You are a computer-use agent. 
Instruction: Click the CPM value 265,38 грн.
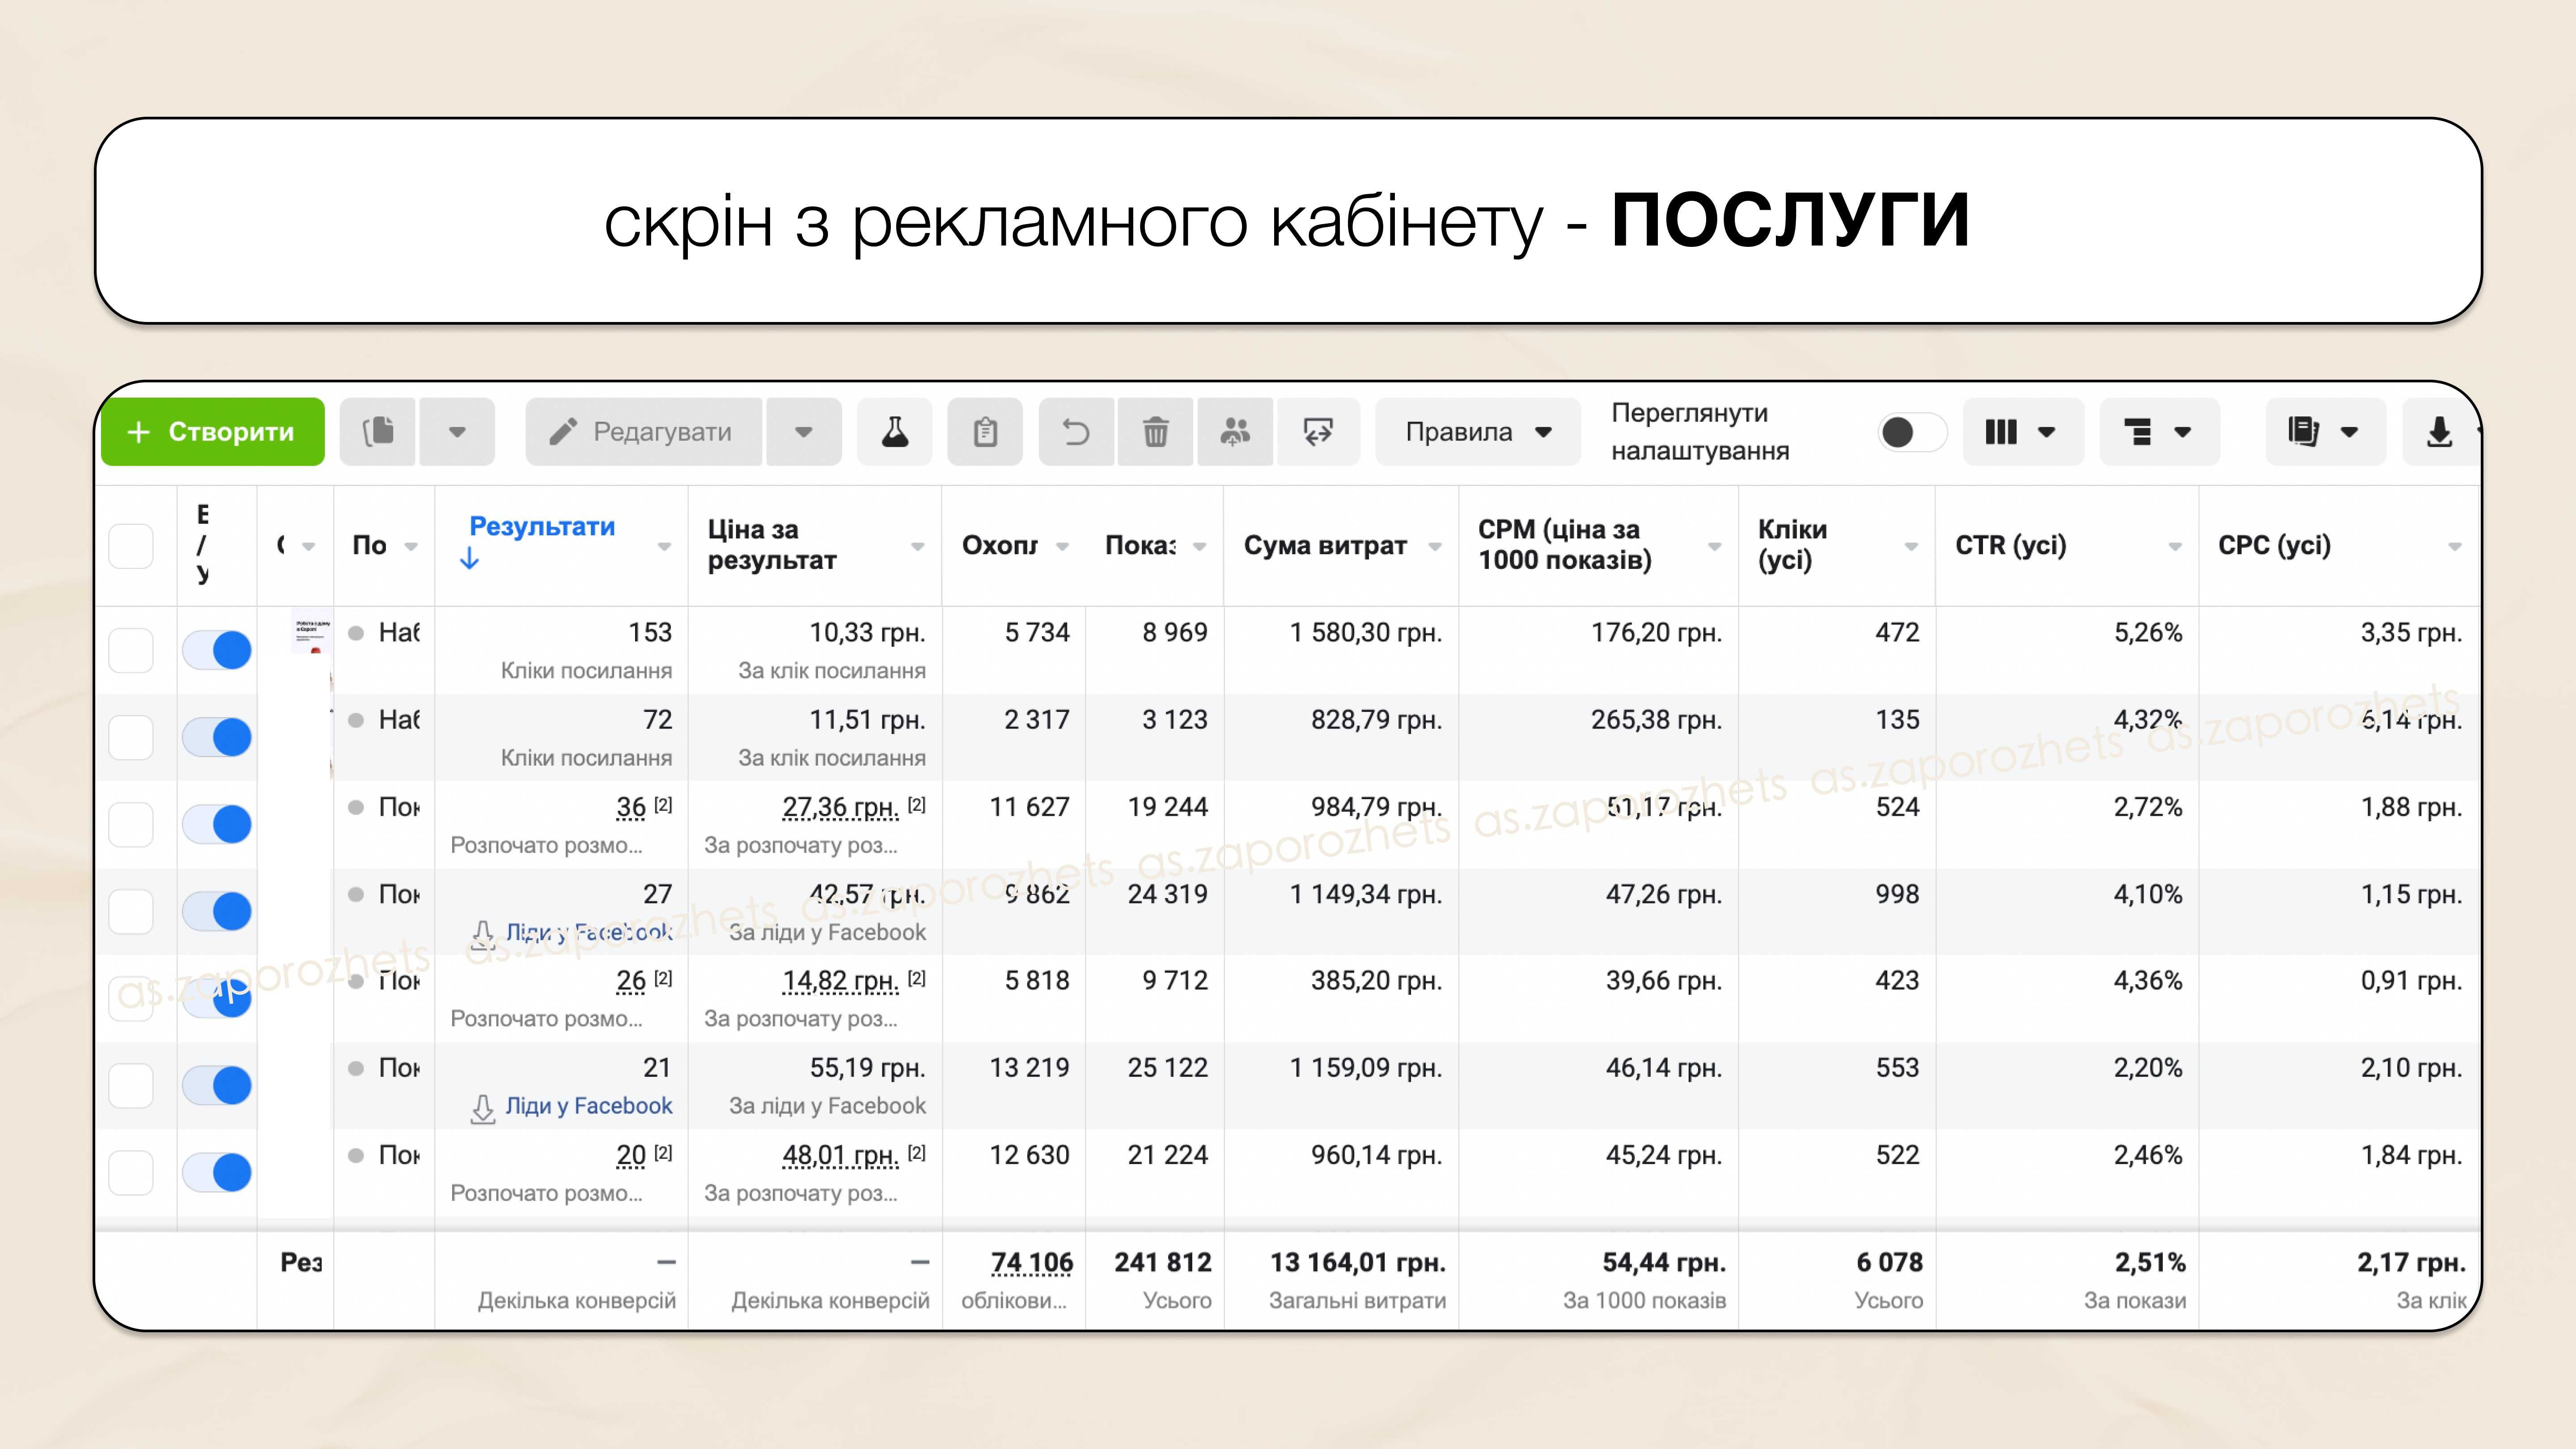1657,720
